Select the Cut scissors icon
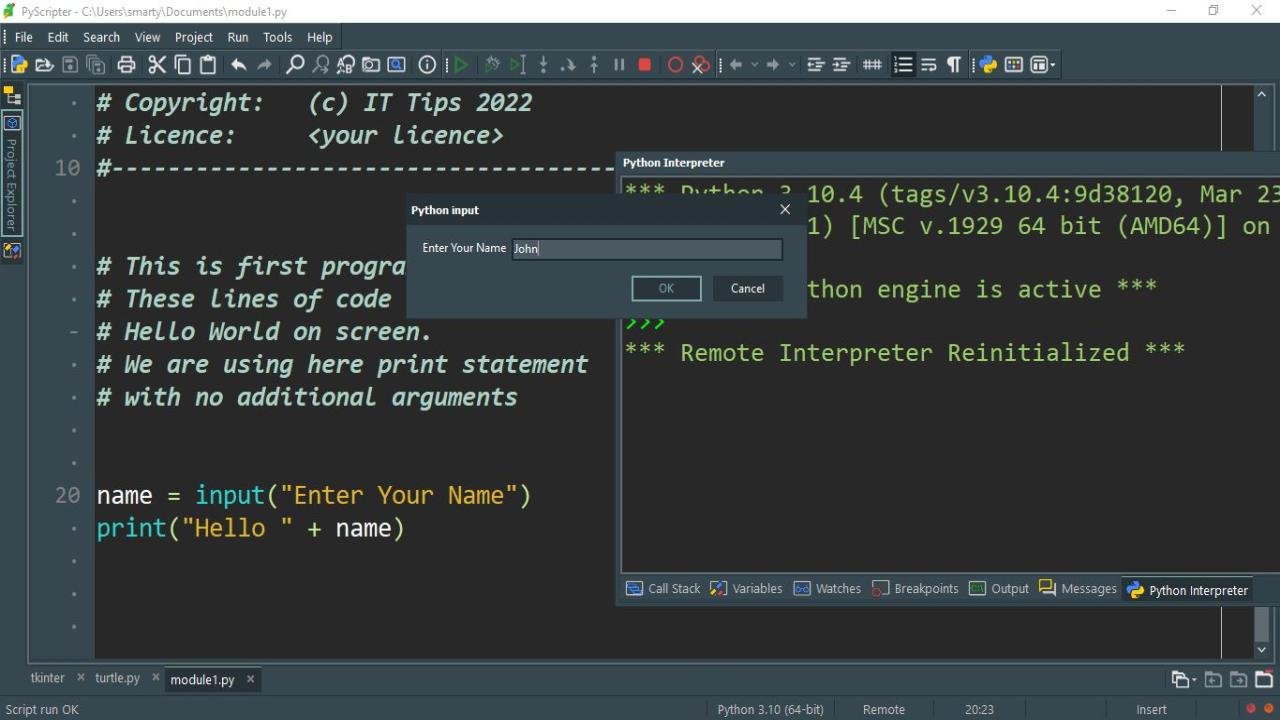This screenshot has height=720, width=1280. [x=157, y=65]
